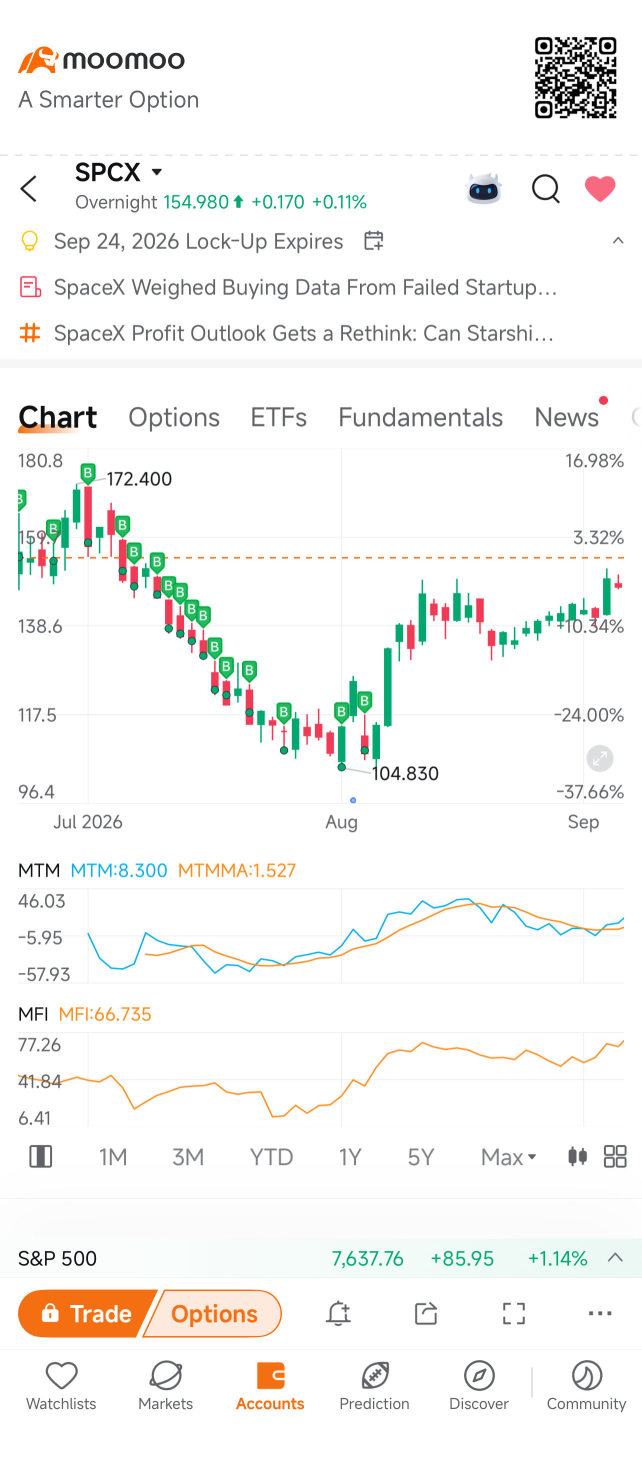Go to Prediction in bottom navigation
Screen dimensions: 642x1474
coord(375,1386)
